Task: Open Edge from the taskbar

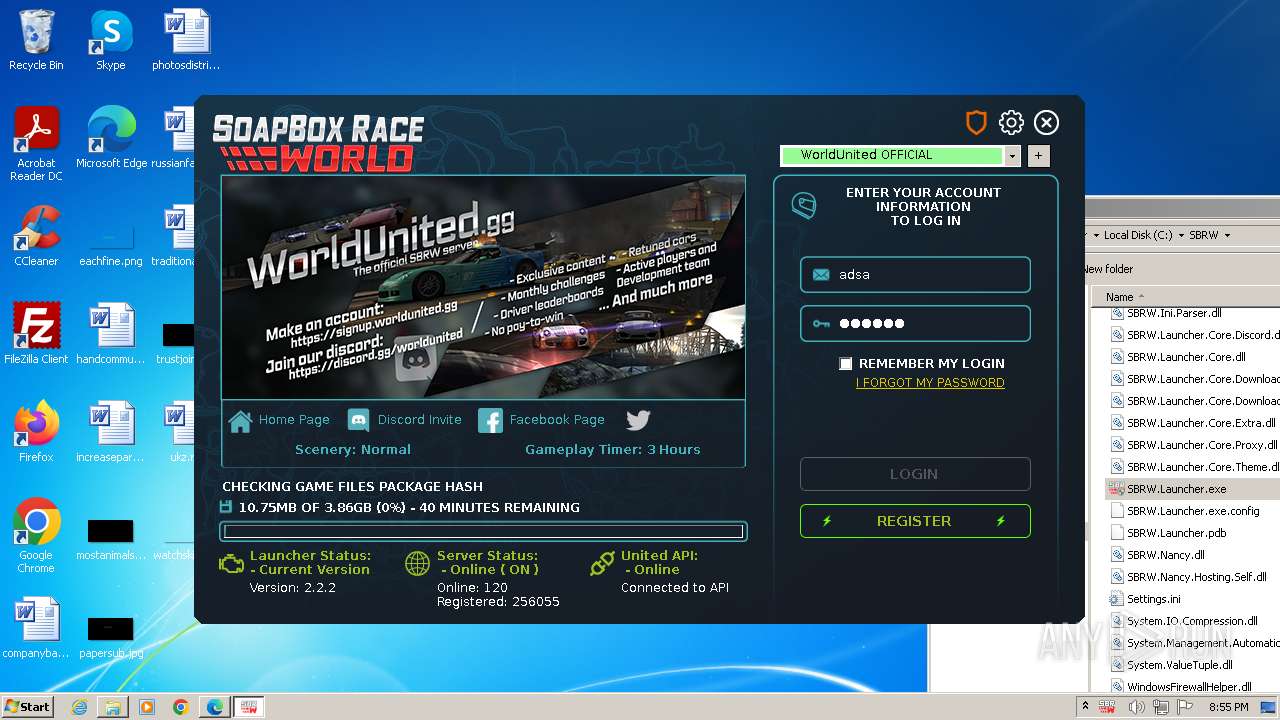Action: (214, 707)
